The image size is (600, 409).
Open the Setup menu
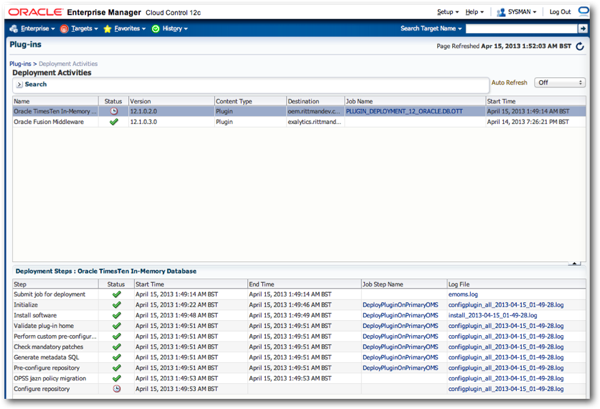pyautogui.click(x=448, y=12)
